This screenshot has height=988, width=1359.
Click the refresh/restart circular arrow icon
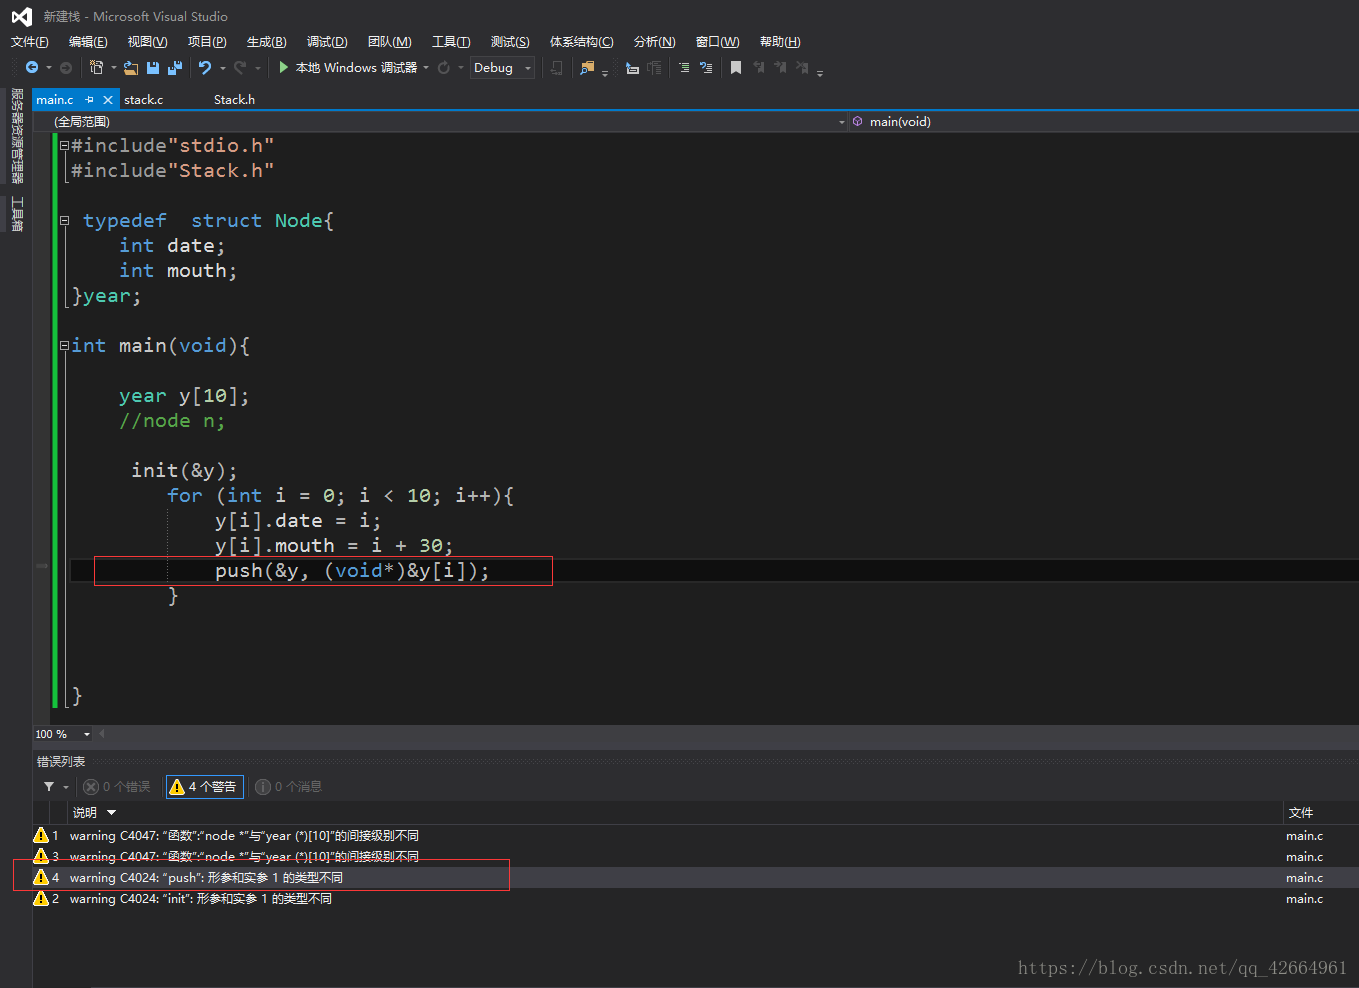pyautogui.click(x=443, y=67)
